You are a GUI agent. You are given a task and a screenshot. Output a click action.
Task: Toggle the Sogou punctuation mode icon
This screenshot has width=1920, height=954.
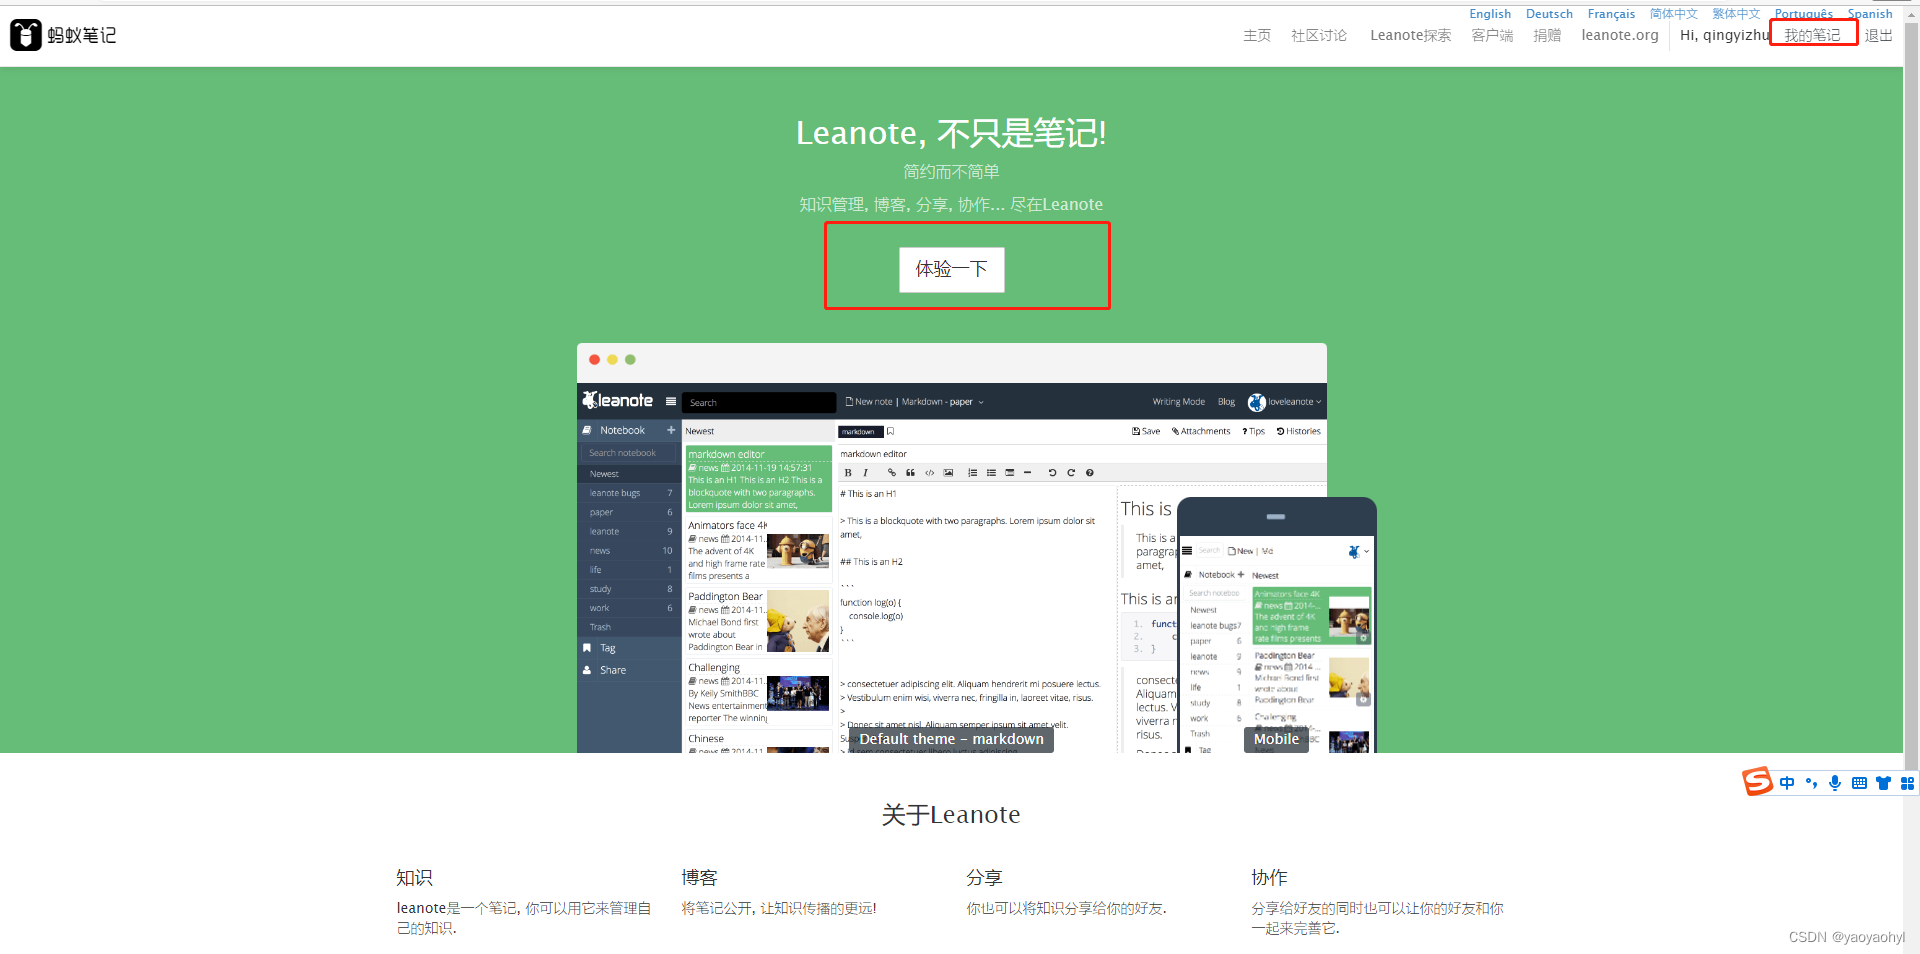[1811, 783]
